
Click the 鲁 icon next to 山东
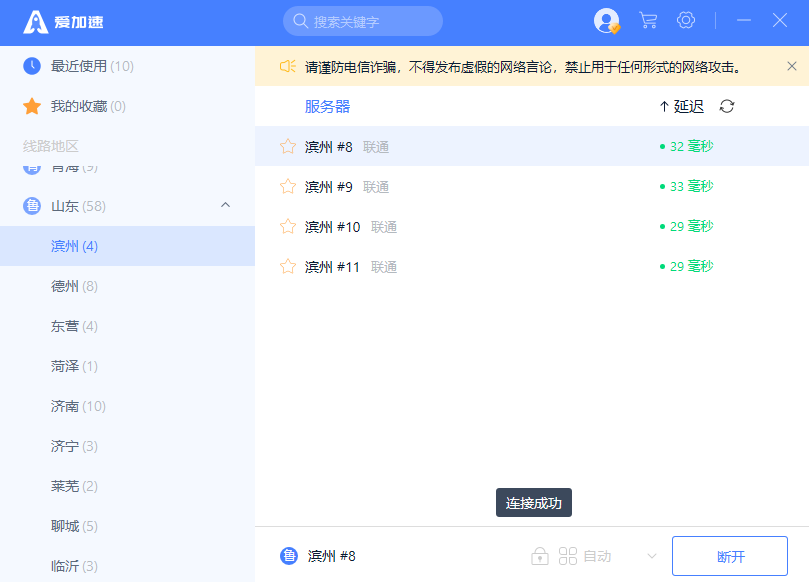[x=32, y=206]
